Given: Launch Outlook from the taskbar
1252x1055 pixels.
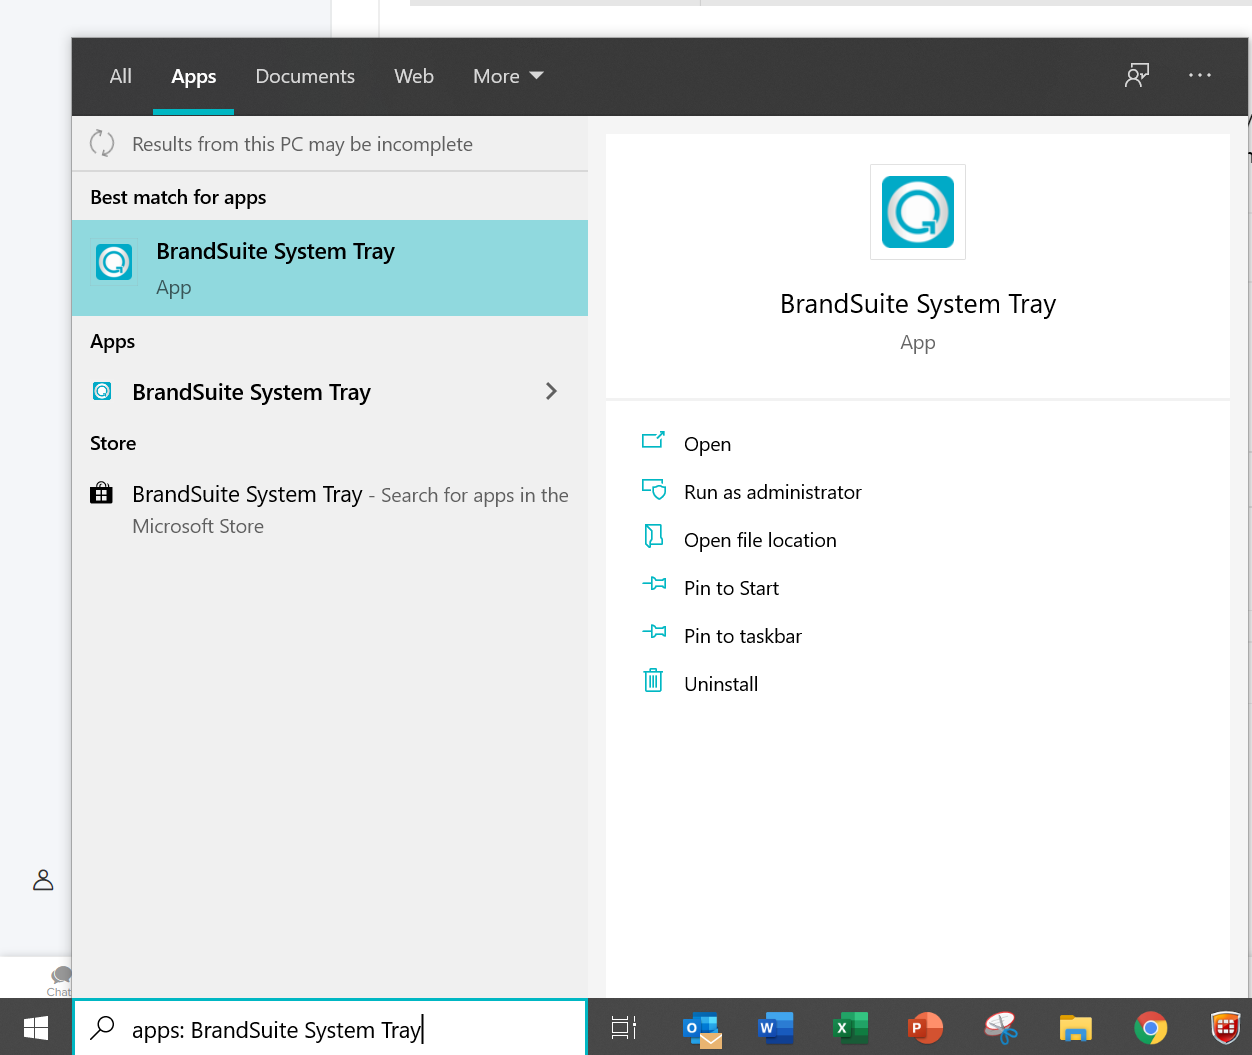Looking at the screenshot, I should (x=702, y=1028).
